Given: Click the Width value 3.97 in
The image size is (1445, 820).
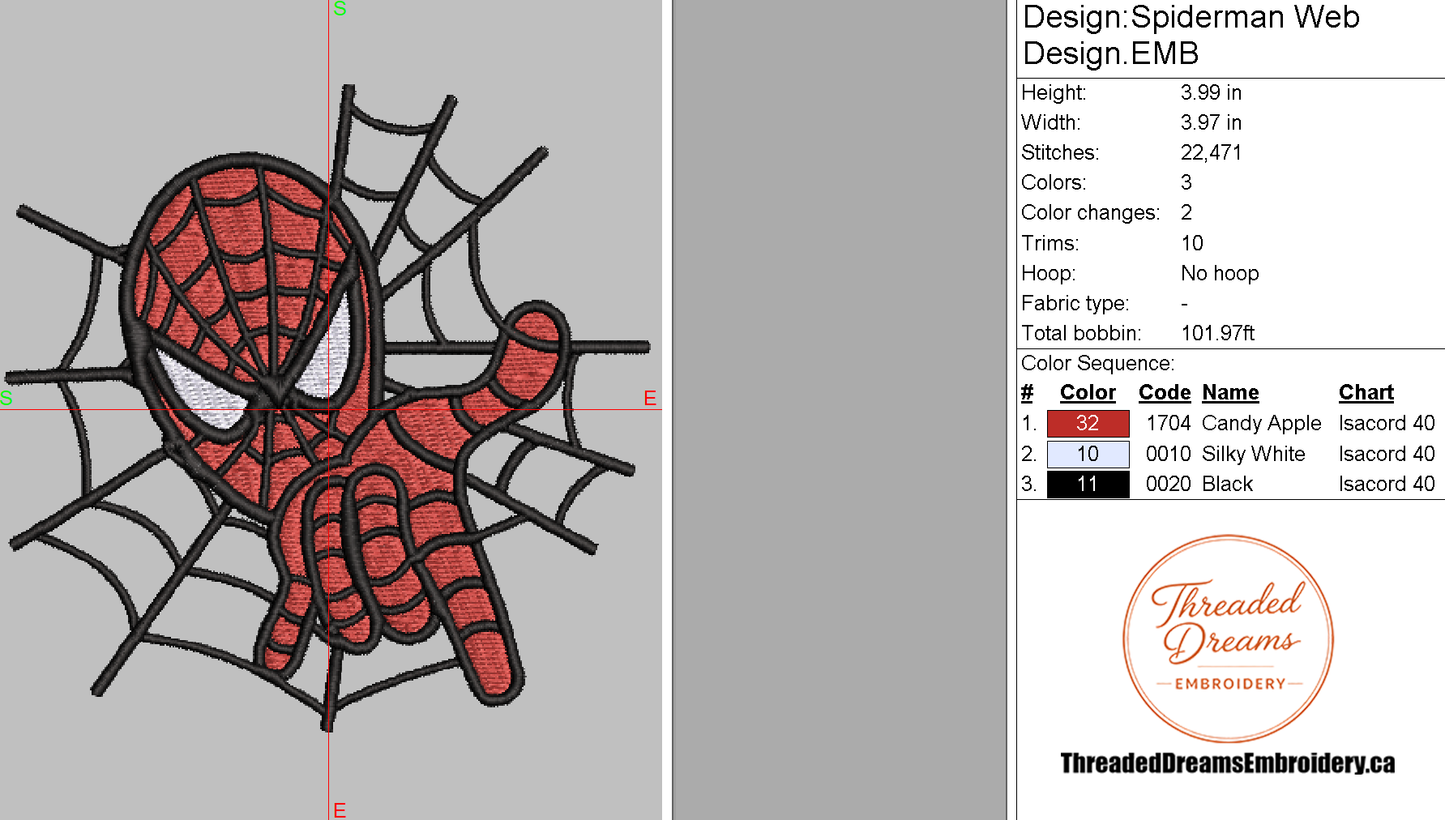Looking at the screenshot, I should (x=1211, y=123).
